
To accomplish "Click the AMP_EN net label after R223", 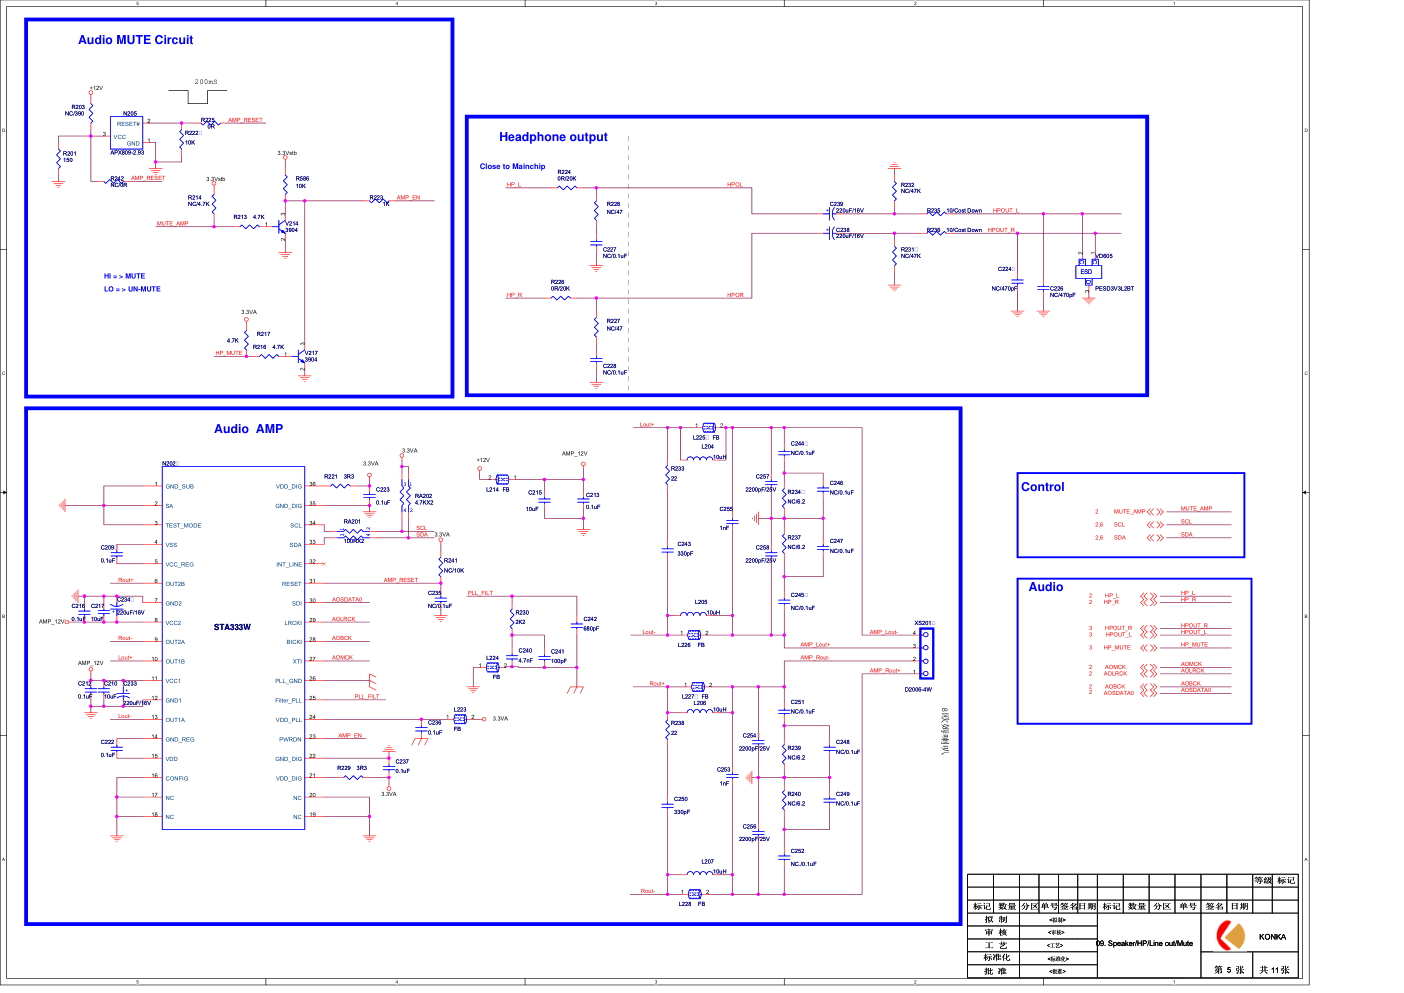I will pos(408,198).
